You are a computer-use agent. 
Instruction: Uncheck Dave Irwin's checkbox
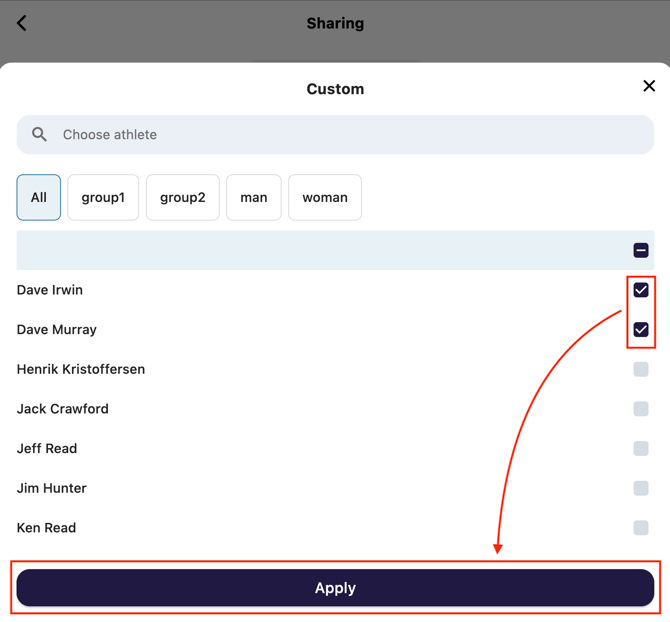coord(641,290)
